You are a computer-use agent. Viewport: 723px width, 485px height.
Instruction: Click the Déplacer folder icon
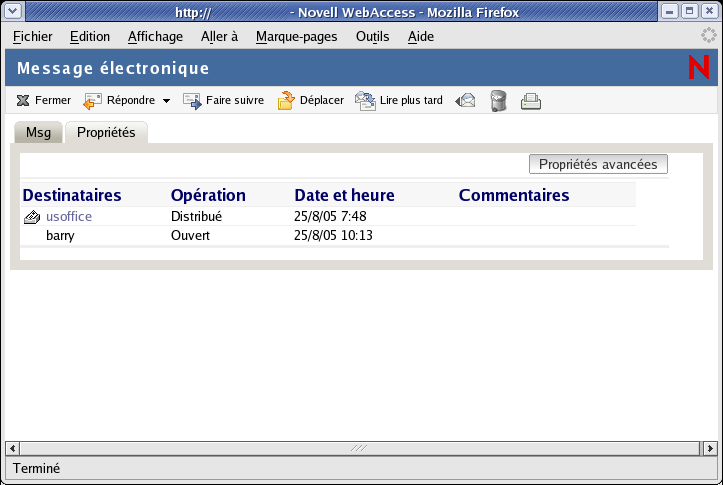pyautogui.click(x=286, y=101)
